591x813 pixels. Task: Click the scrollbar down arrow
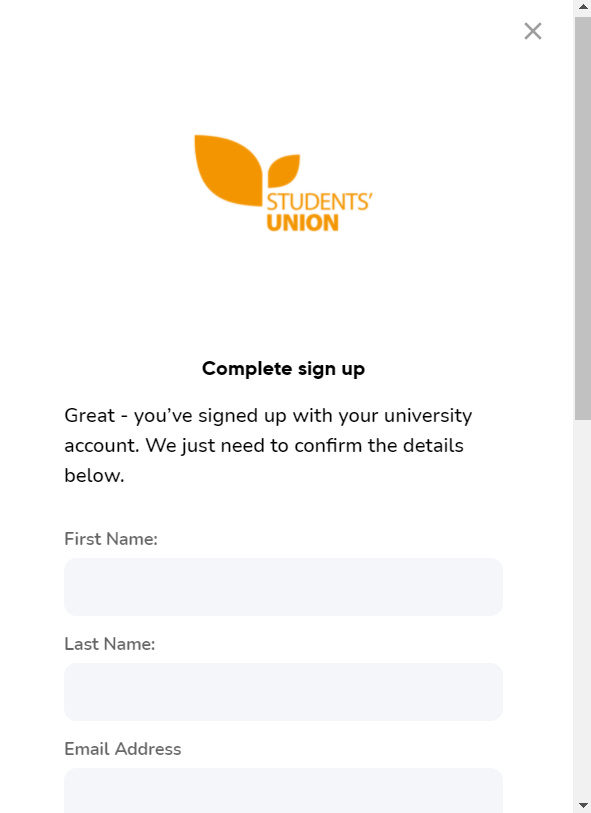click(581, 806)
